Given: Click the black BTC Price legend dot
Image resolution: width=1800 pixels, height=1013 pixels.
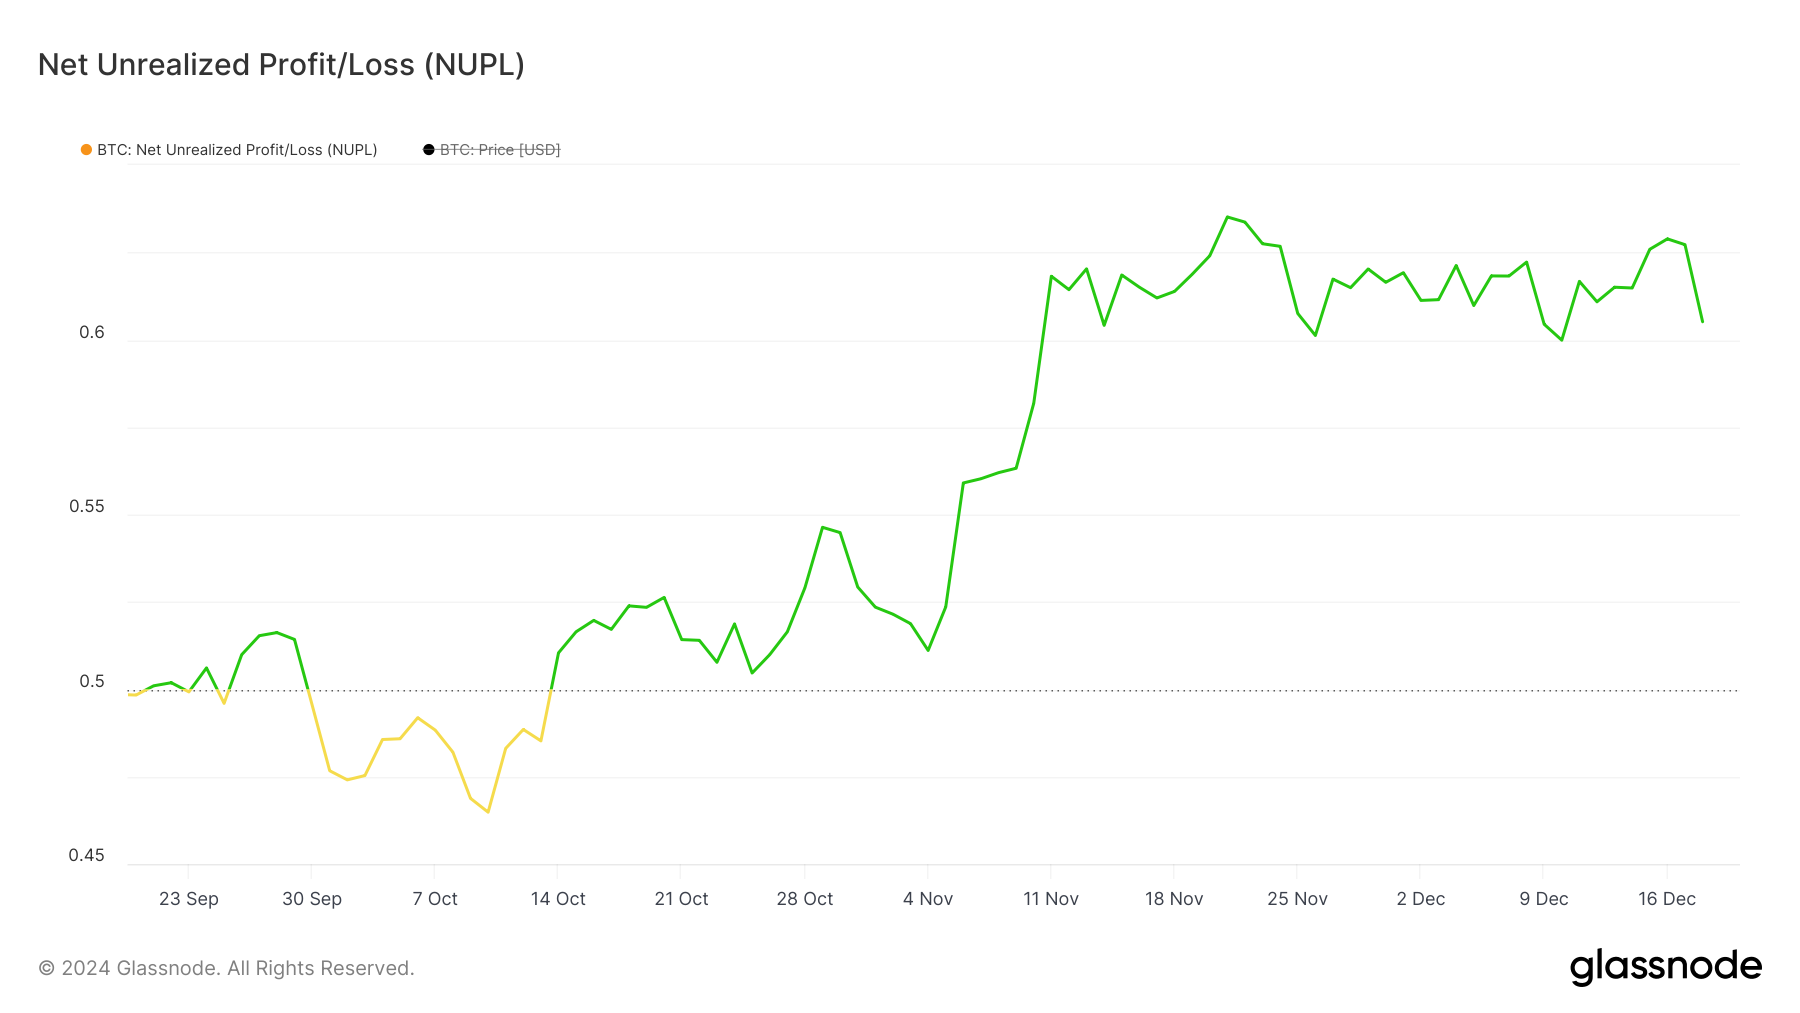Looking at the screenshot, I should (428, 150).
